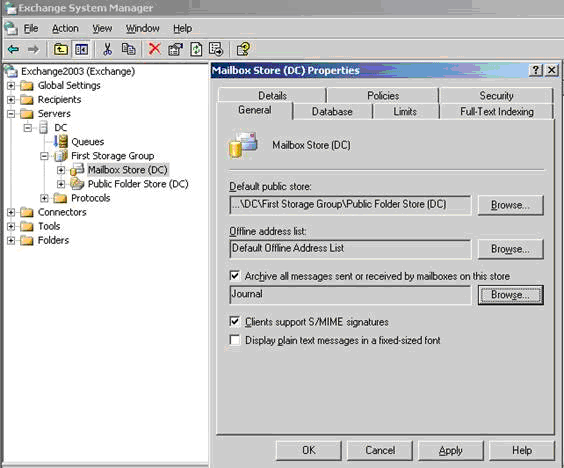Click the Default public store field
The height and width of the screenshot is (468, 564).
350,205
